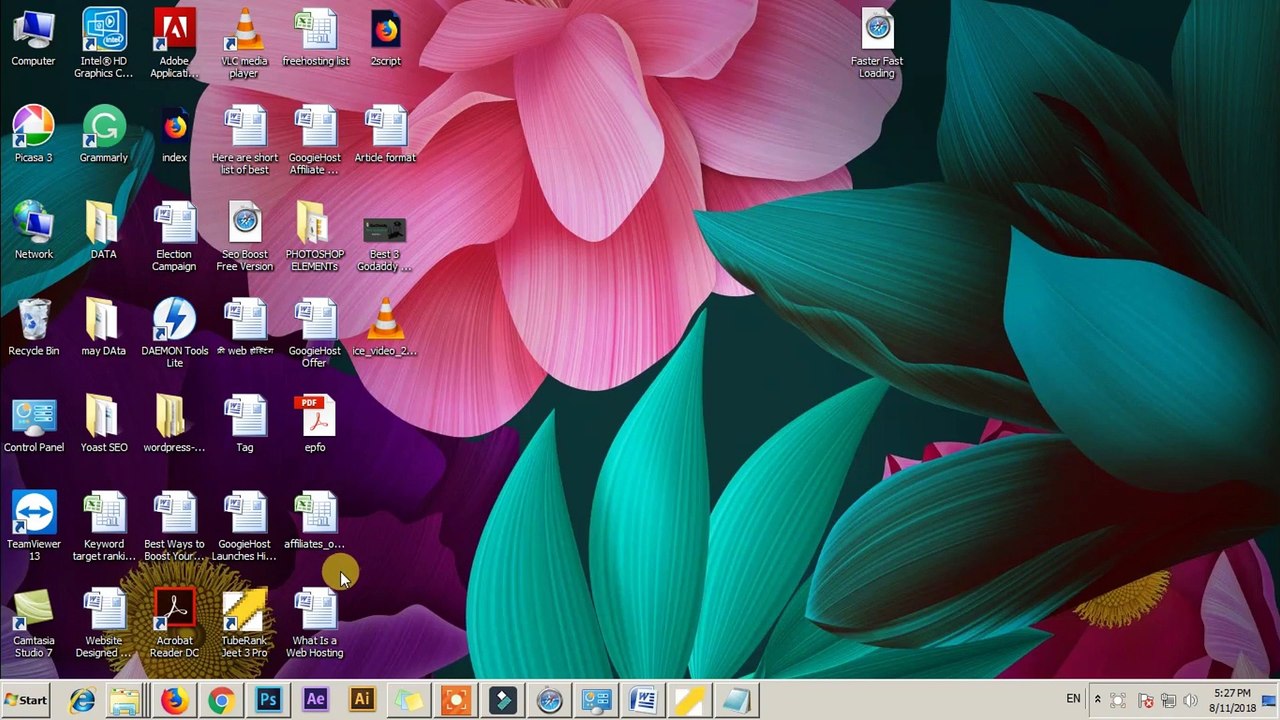Select the DATA folder
This screenshot has height=720, width=1280.
[x=104, y=232]
